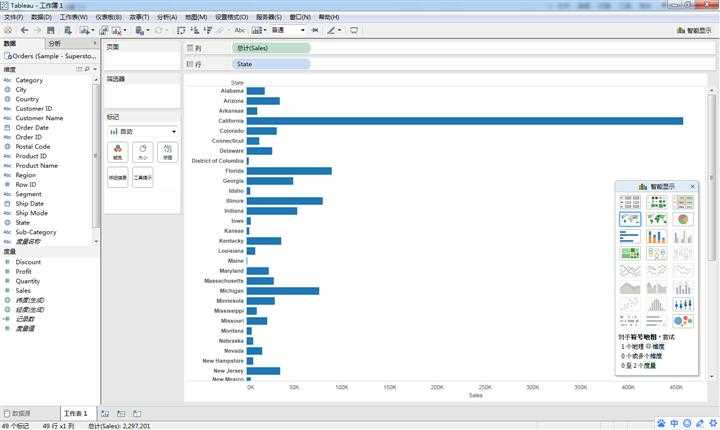This screenshot has height=430, width=720.
Task: Open the Analysis menu
Action: coord(167,17)
